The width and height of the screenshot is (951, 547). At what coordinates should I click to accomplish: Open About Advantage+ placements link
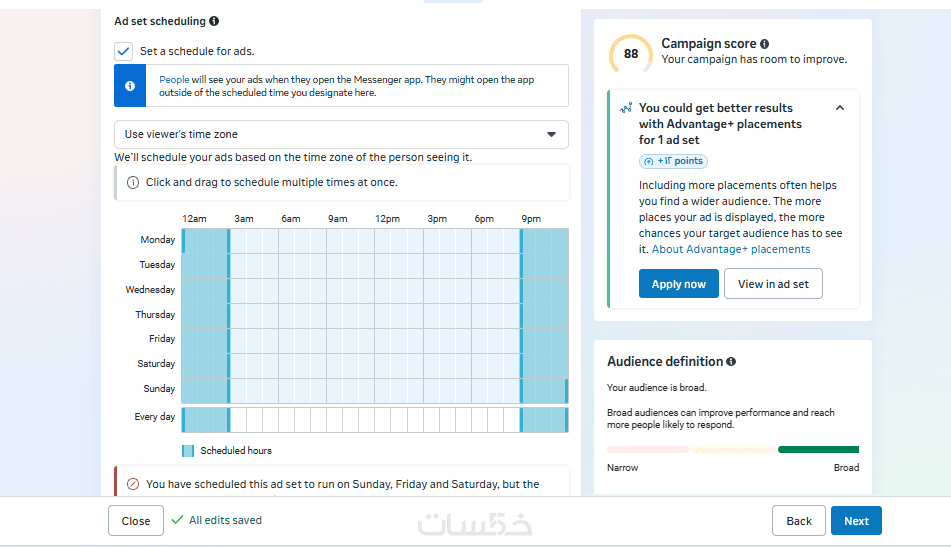[x=731, y=249]
